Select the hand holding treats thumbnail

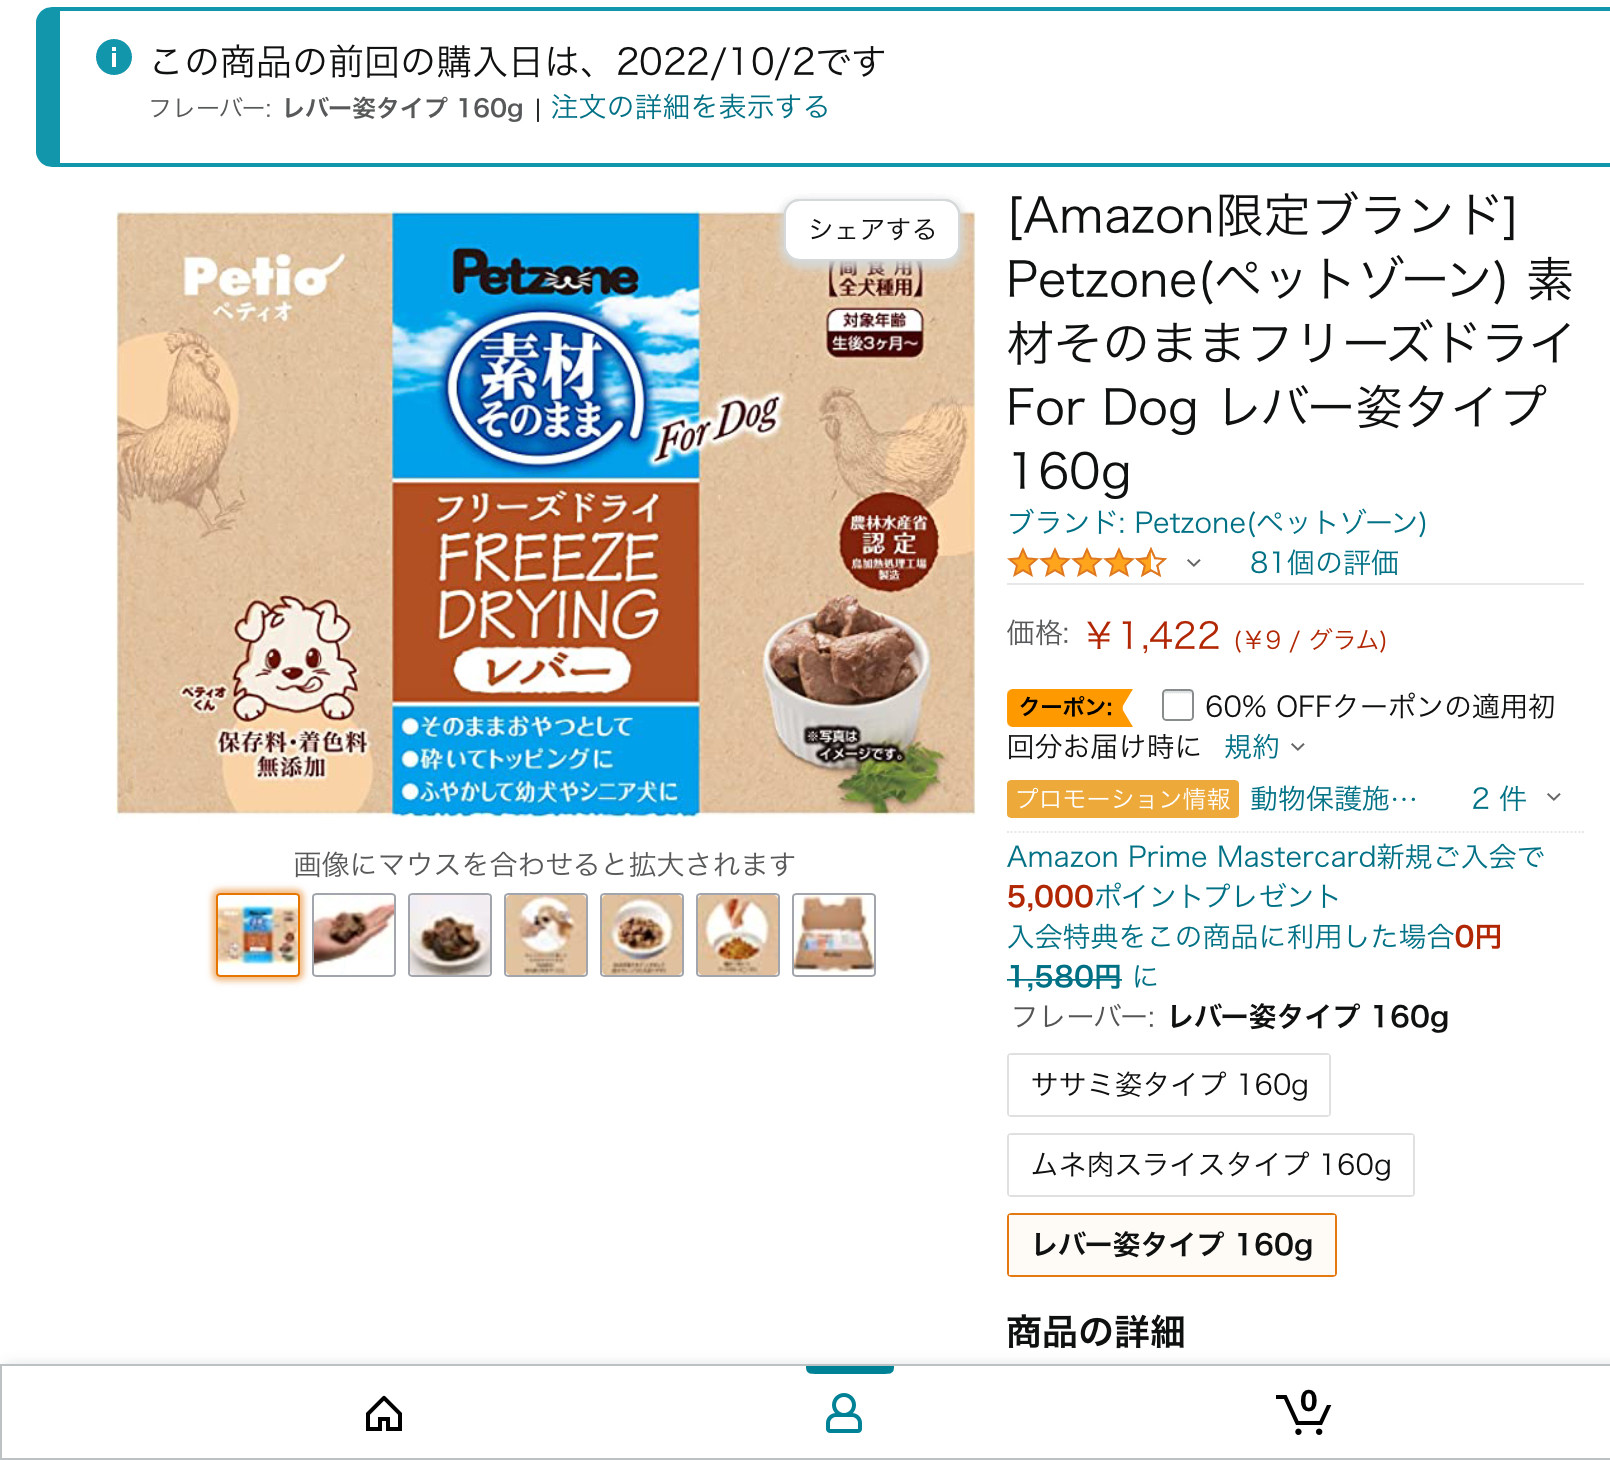354,935
